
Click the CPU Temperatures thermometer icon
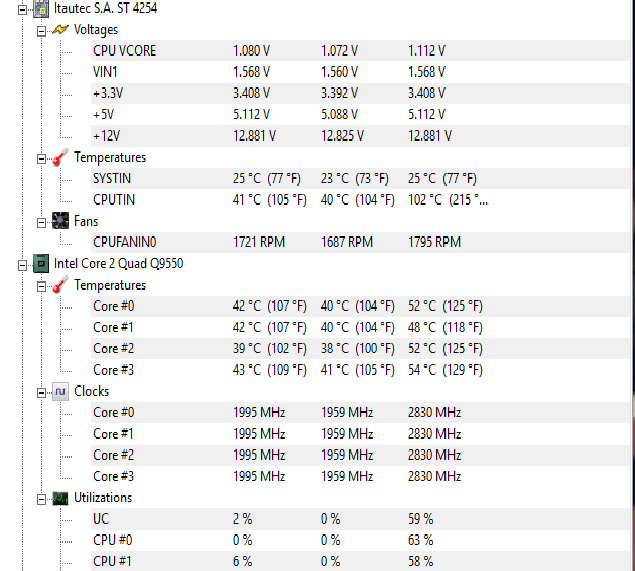pyautogui.click(x=60, y=285)
